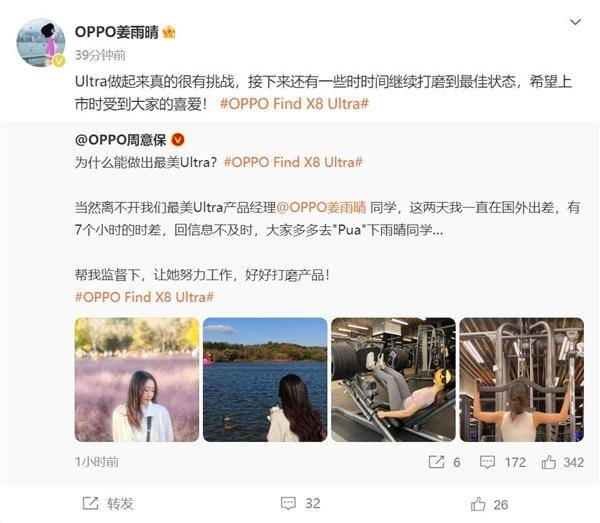The height and width of the screenshot is (523, 600).
Task: Open hashtag after 为什么能做出最美Ultra?
Action: click(293, 162)
